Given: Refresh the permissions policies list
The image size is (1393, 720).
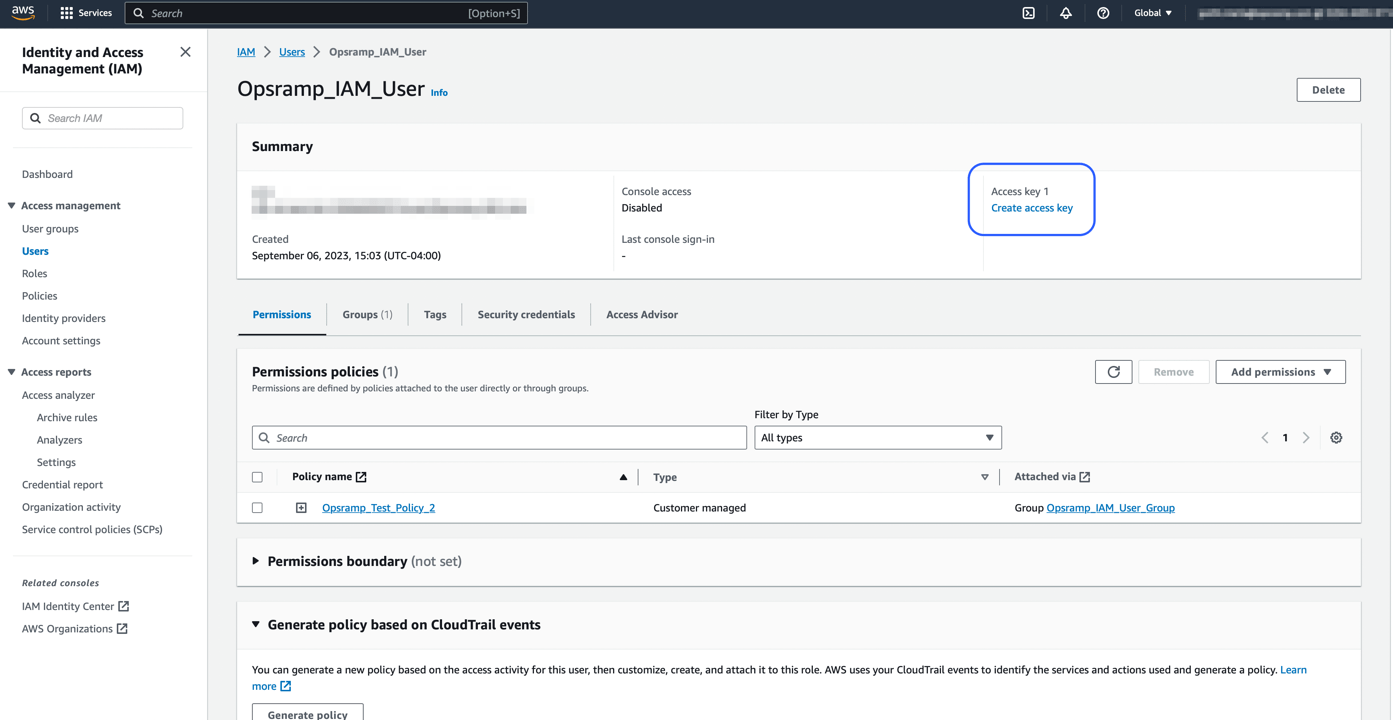Looking at the screenshot, I should click(x=1113, y=371).
